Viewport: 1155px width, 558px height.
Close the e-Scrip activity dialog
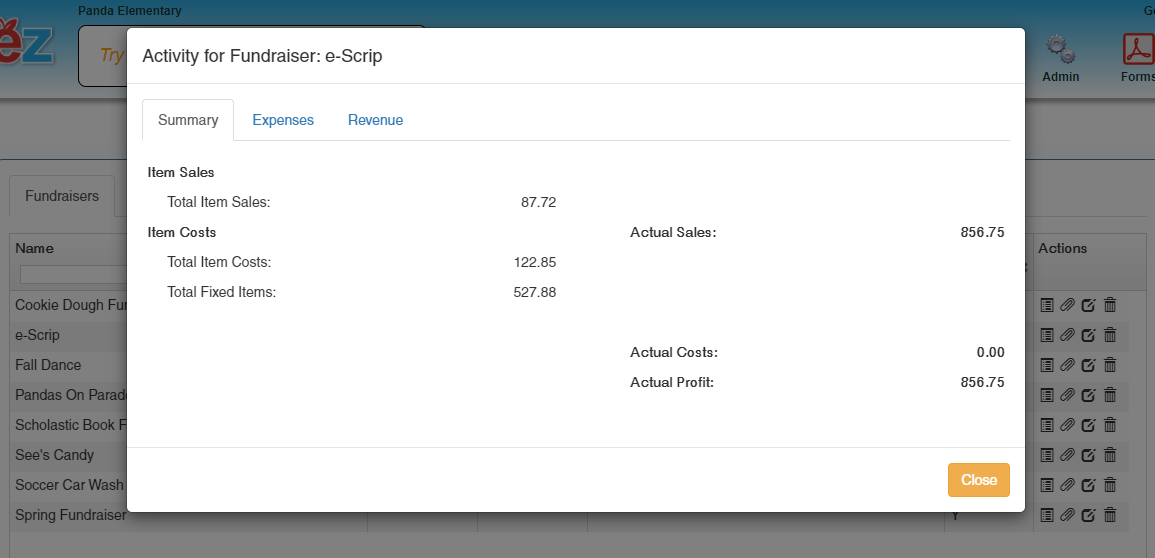pyautogui.click(x=978, y=480)
